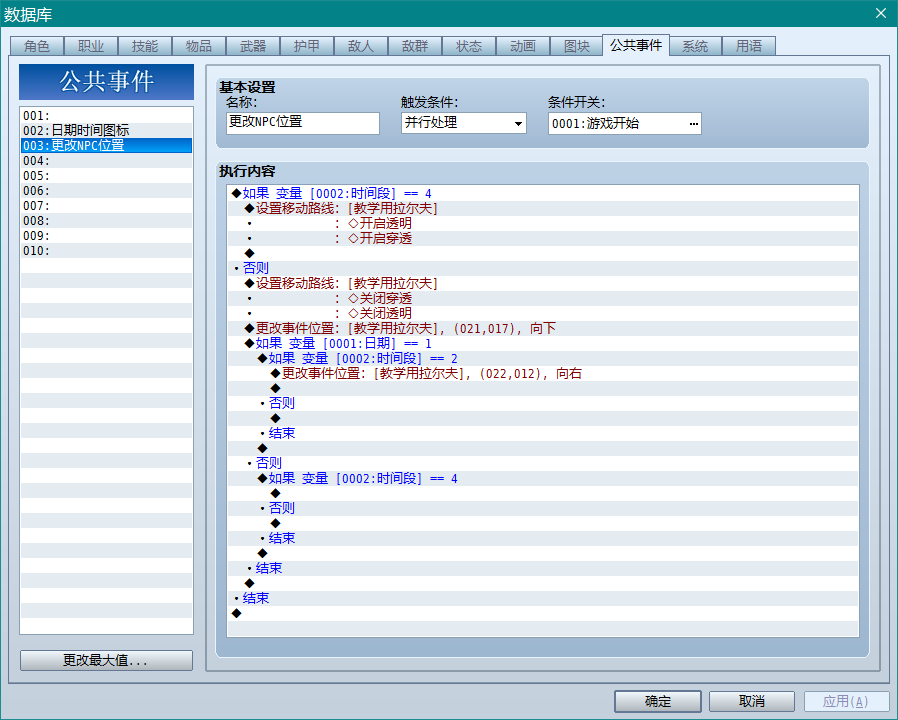Select list entry 002:日期时间图标

pos(107,131)
